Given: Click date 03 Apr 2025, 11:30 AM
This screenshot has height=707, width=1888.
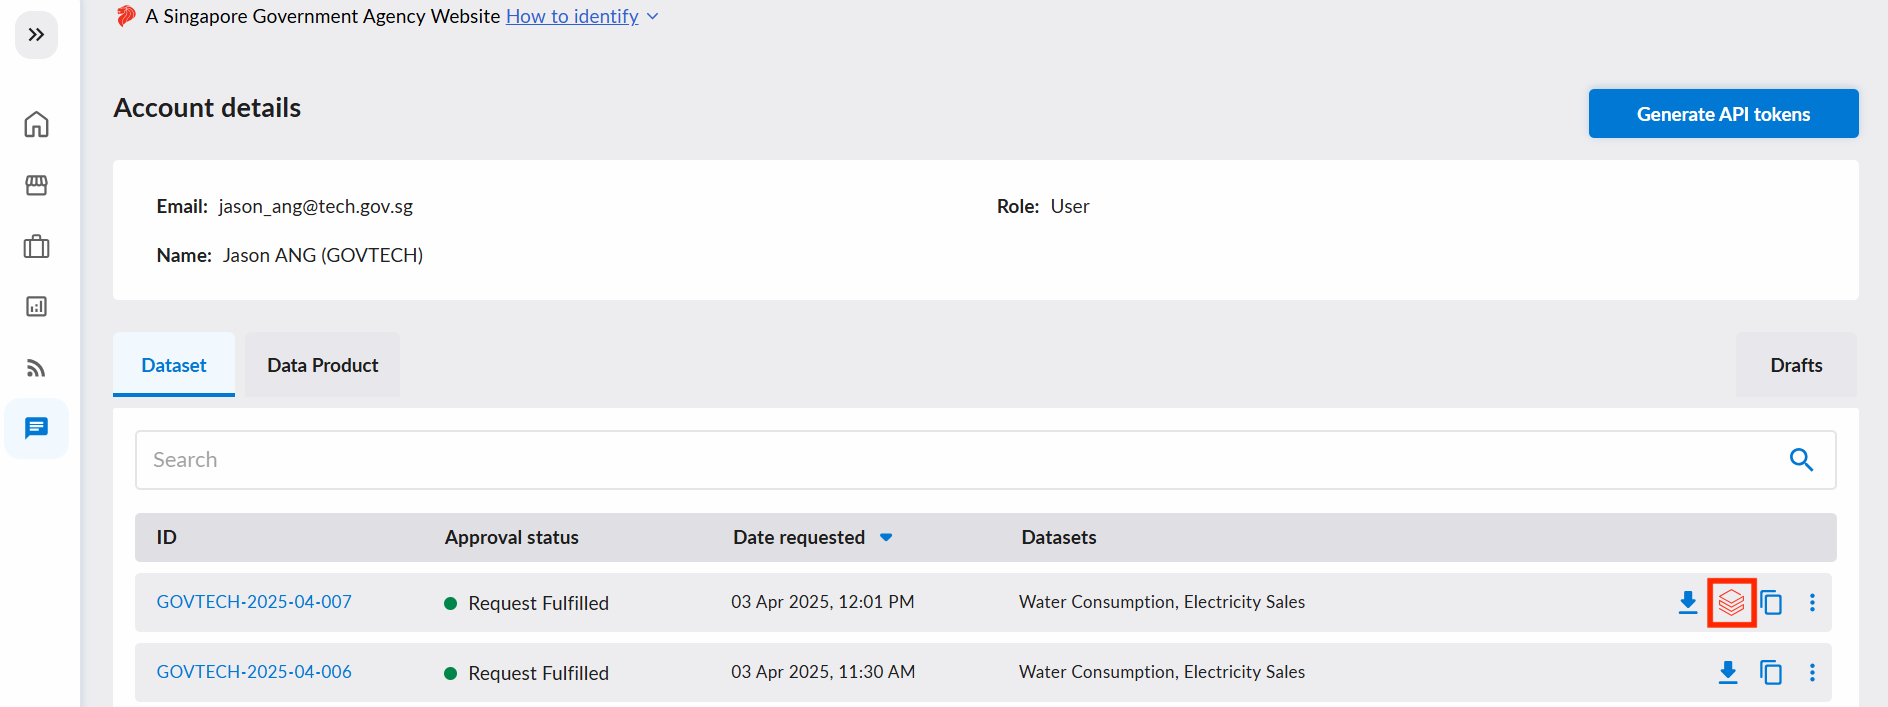Looking at the screenshot, I should click(x=823, y=672).
